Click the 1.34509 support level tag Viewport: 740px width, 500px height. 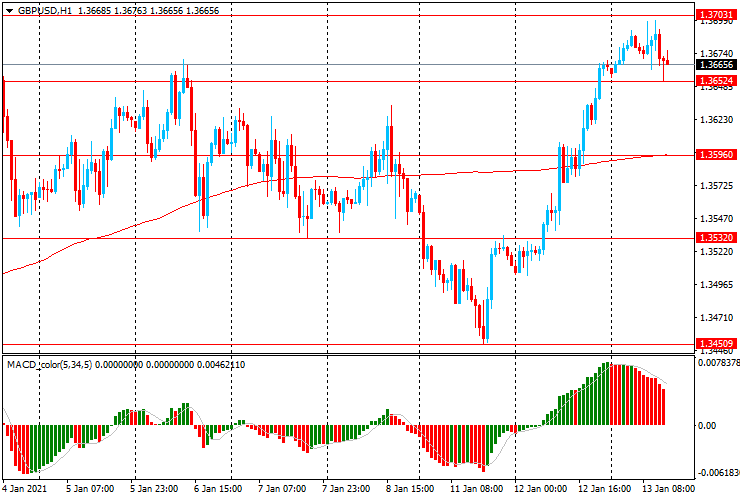click(715, 344)
